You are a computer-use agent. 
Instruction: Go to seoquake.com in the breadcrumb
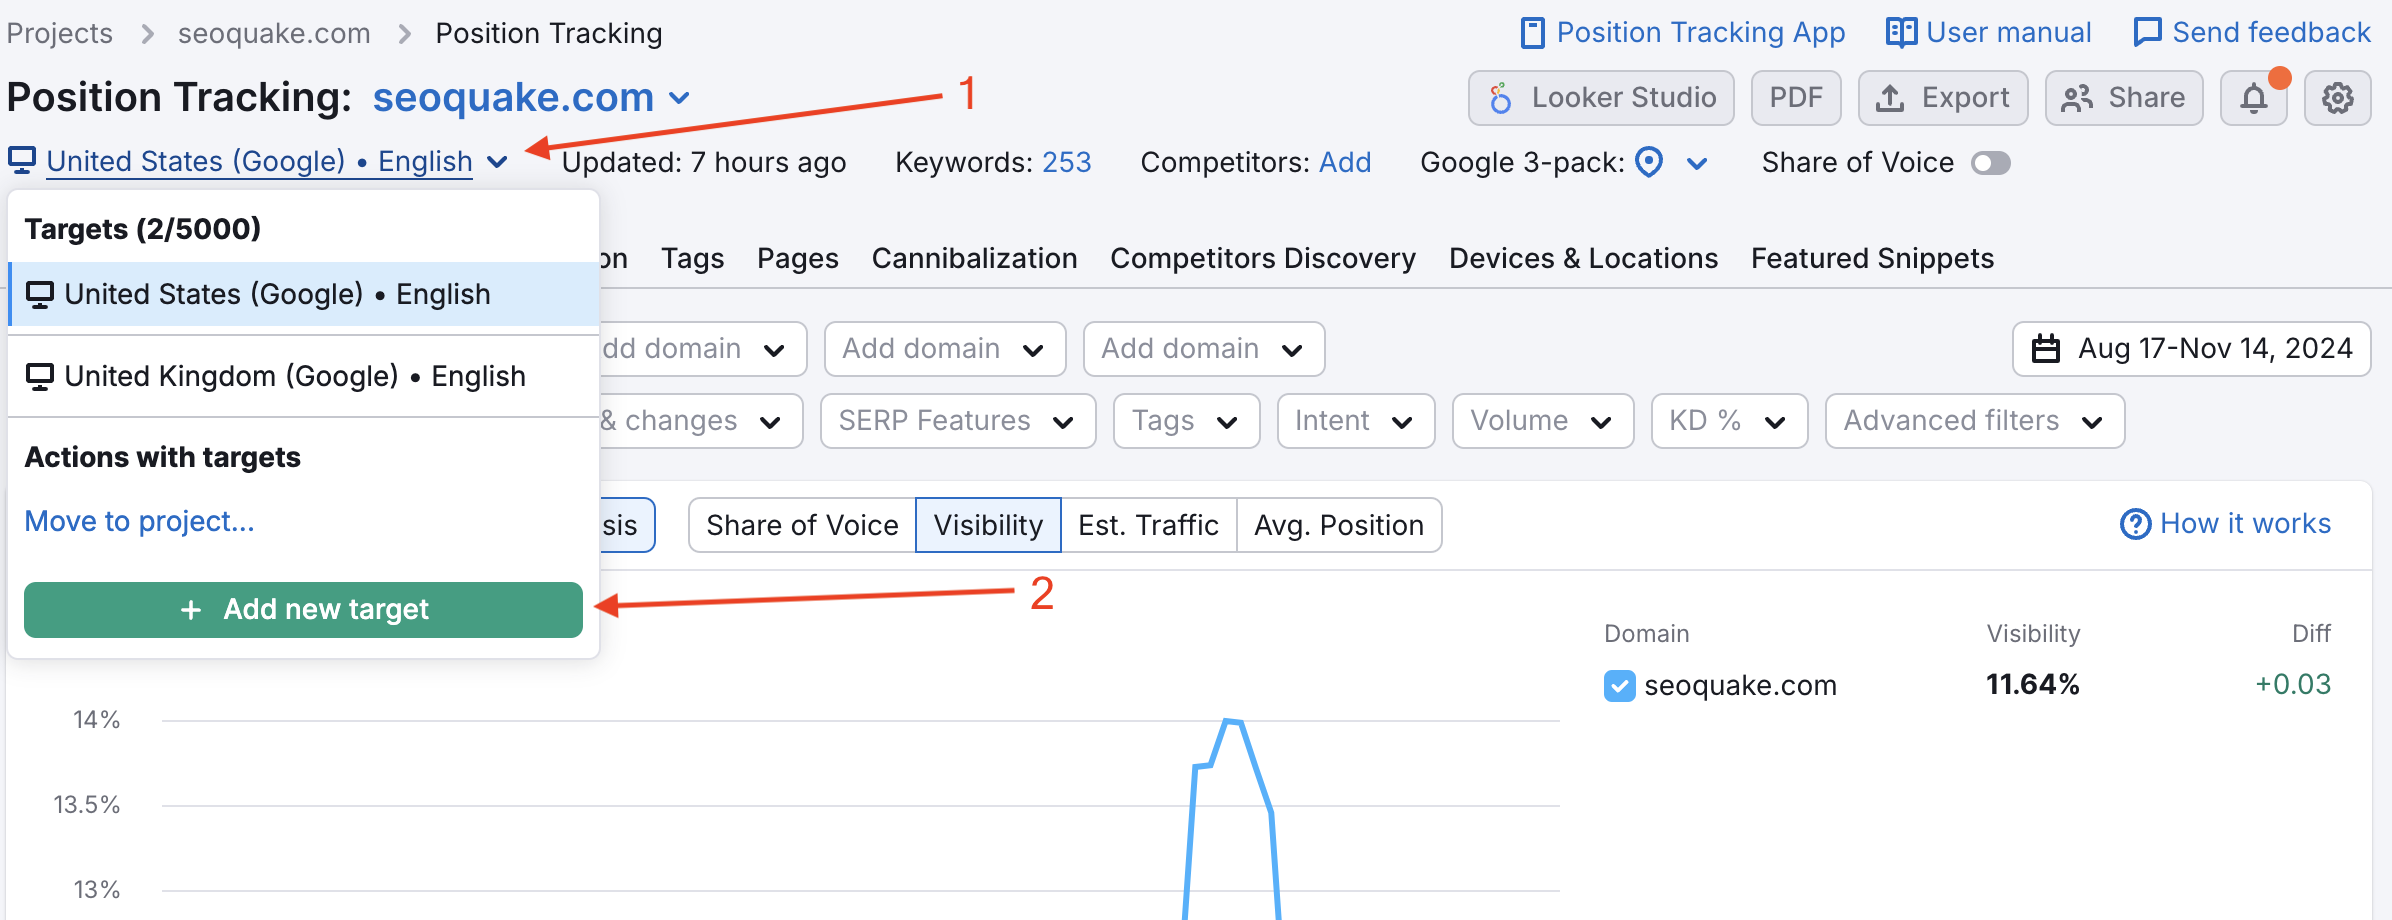[x=274, y=34]
